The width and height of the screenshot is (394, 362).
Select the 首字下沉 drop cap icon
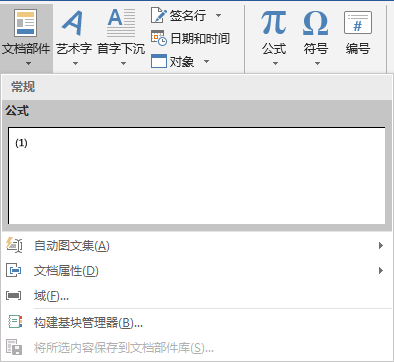(121, 23)
